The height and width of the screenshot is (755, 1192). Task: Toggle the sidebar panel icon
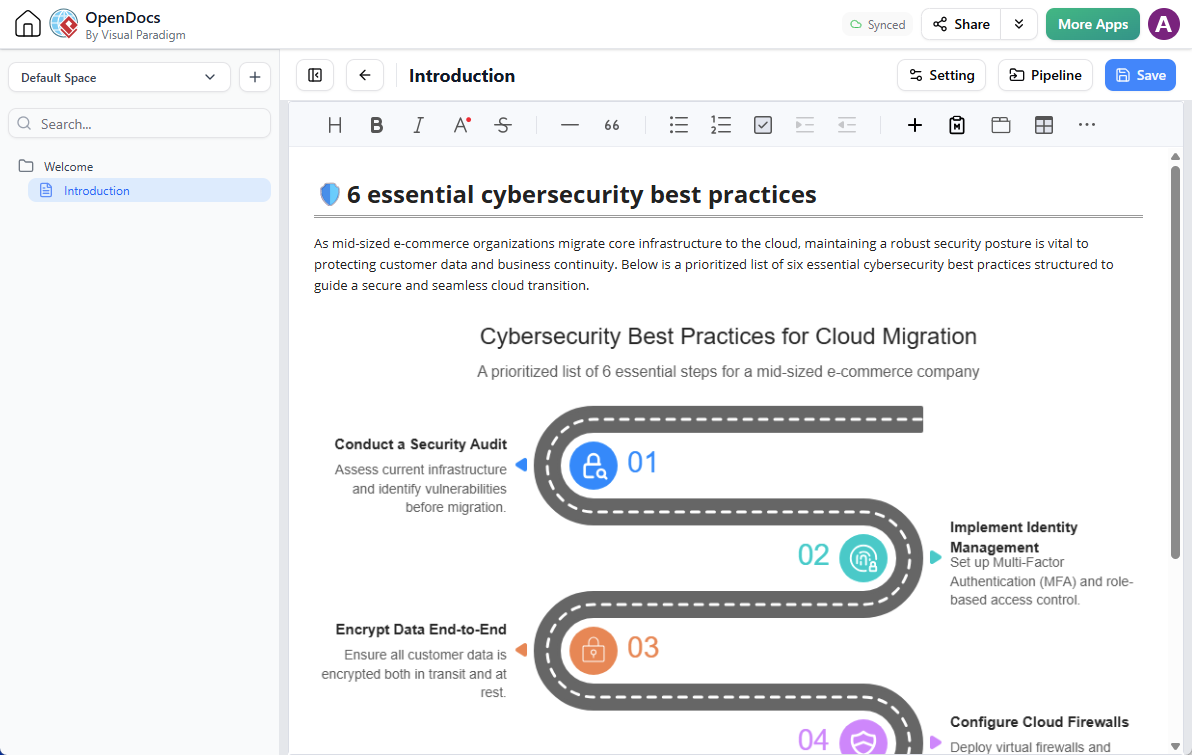315,75
